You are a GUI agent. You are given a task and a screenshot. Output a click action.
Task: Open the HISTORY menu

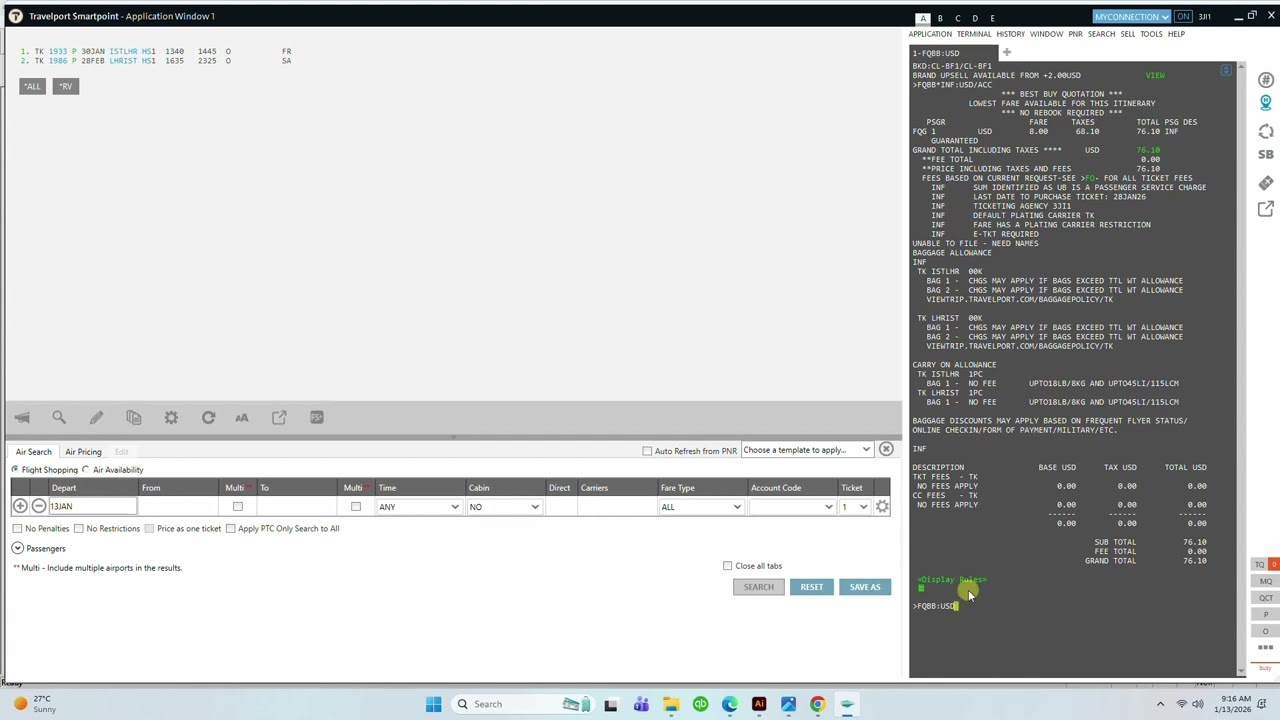[x=1011, y=34]
